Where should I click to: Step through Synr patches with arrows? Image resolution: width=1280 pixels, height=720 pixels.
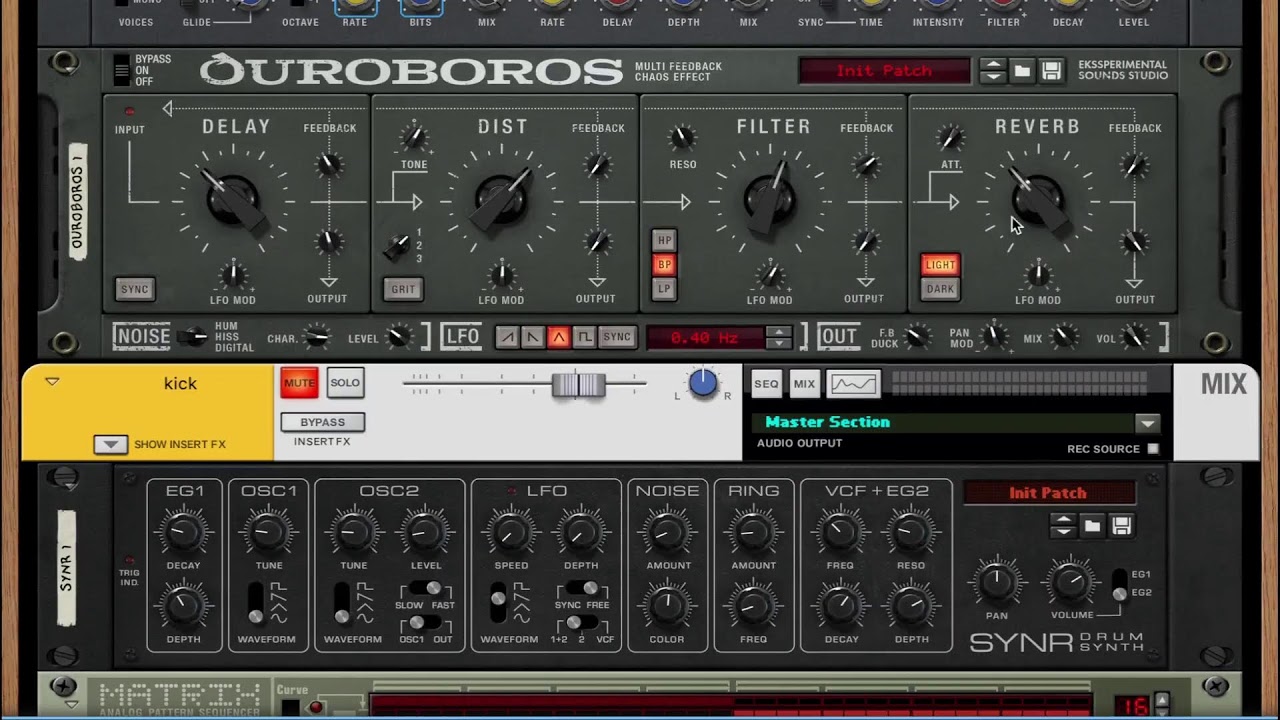pyautogui.click(x=1063, y=526)
